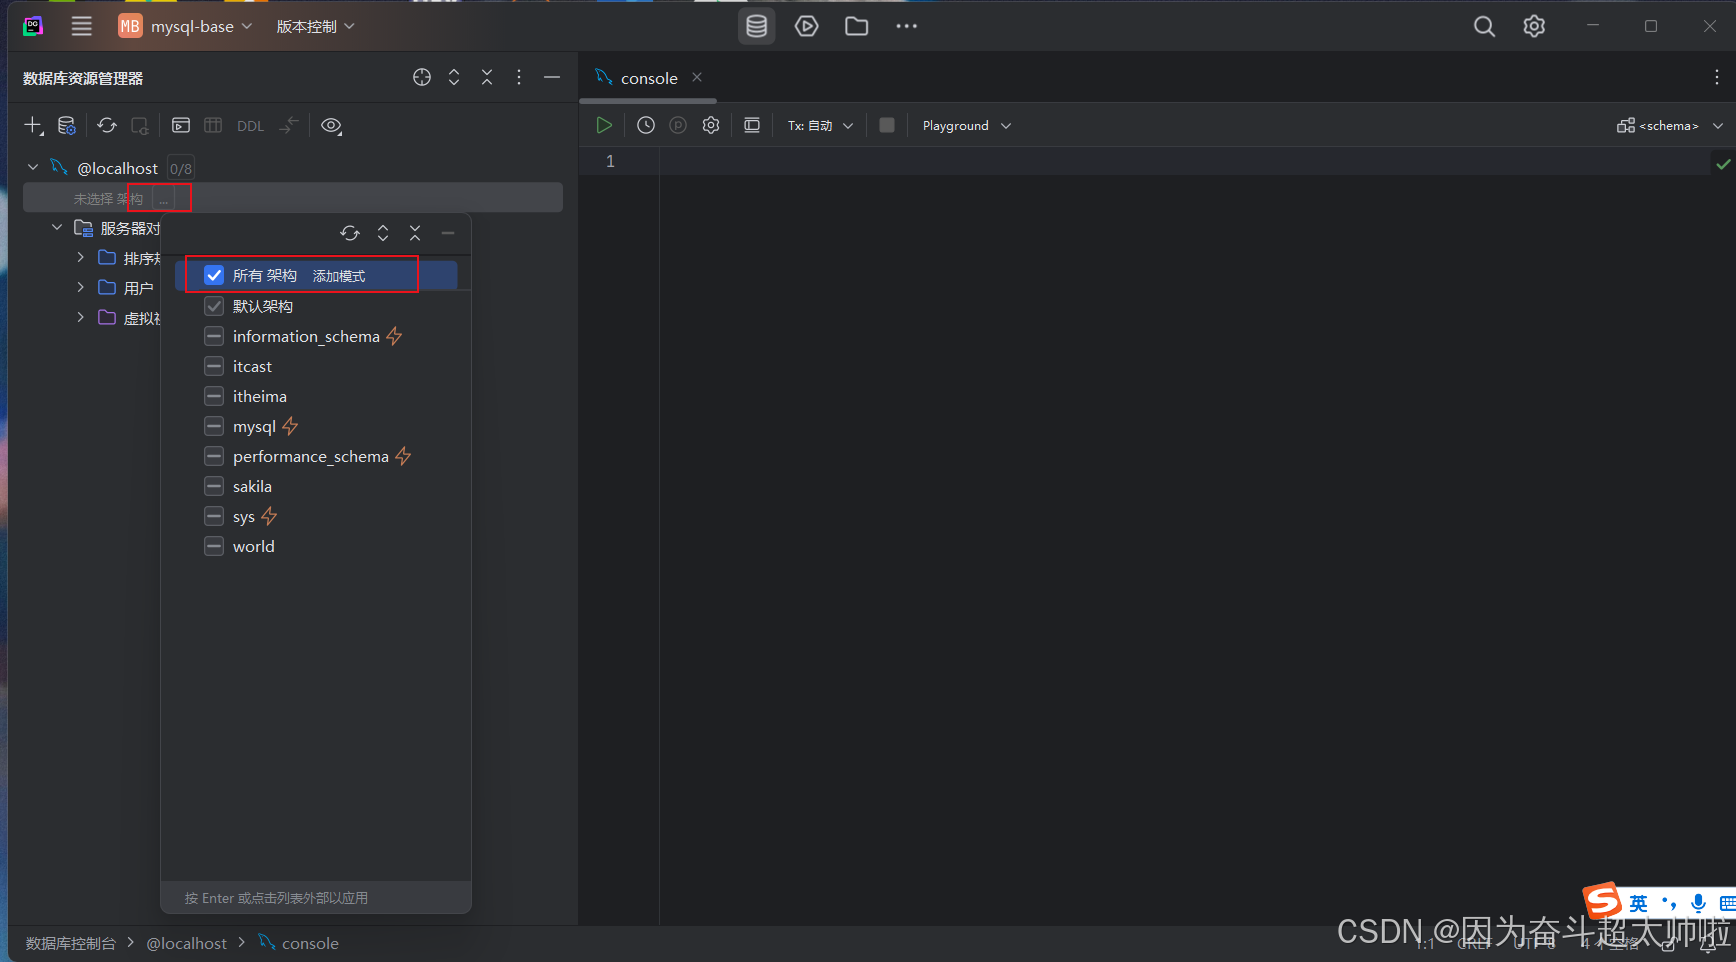Check the performance_schema checkbox

pyautogui.click(x=214, y=456)
